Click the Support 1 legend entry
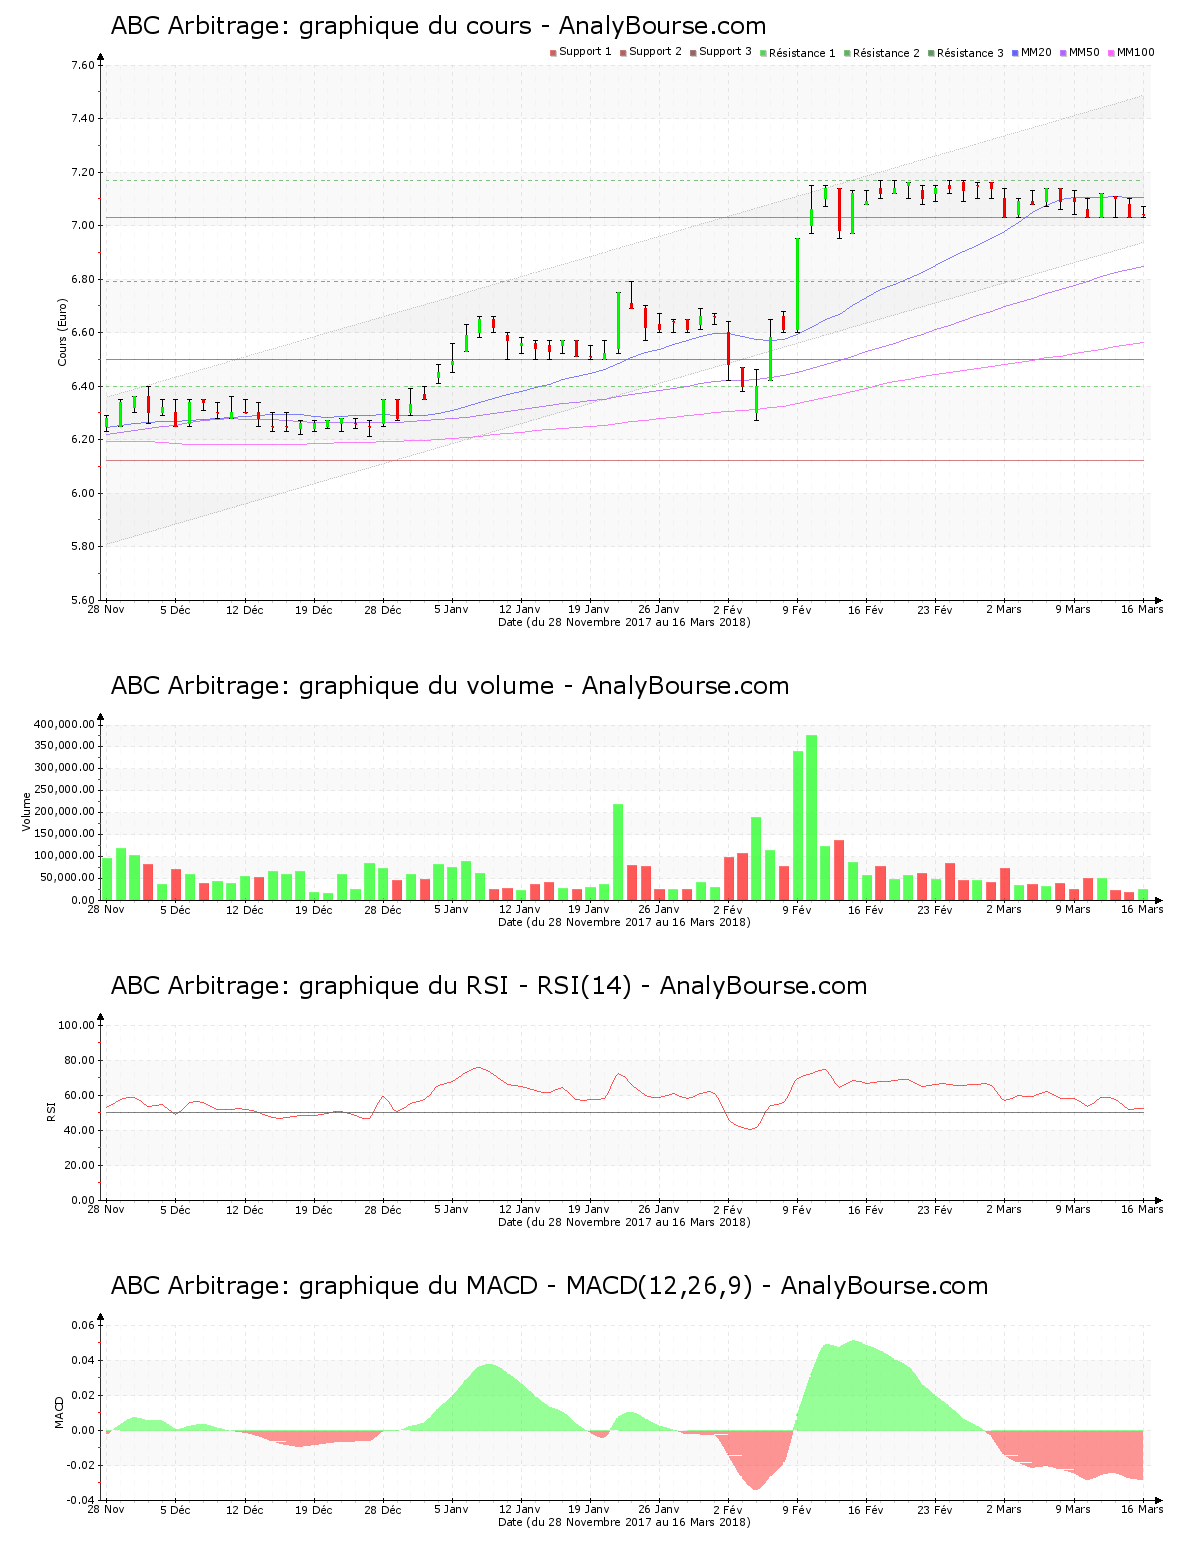Image resolution: width=1200 pixels, height=1550 pixels. pyautogui.click(x=580, y=52)
